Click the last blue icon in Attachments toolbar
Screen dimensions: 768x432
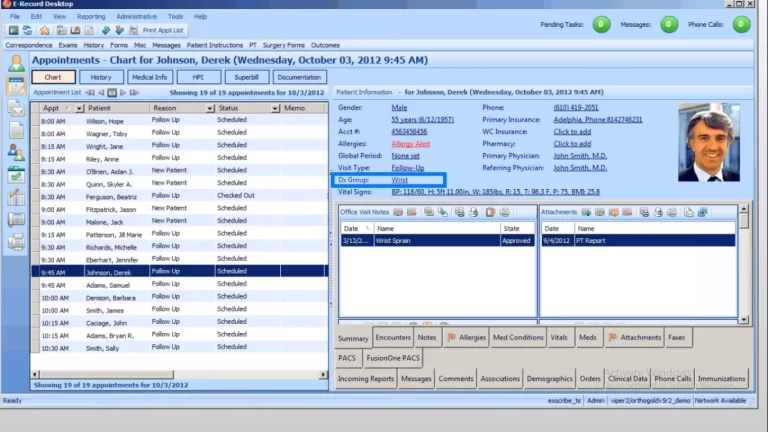coord(702,212)
